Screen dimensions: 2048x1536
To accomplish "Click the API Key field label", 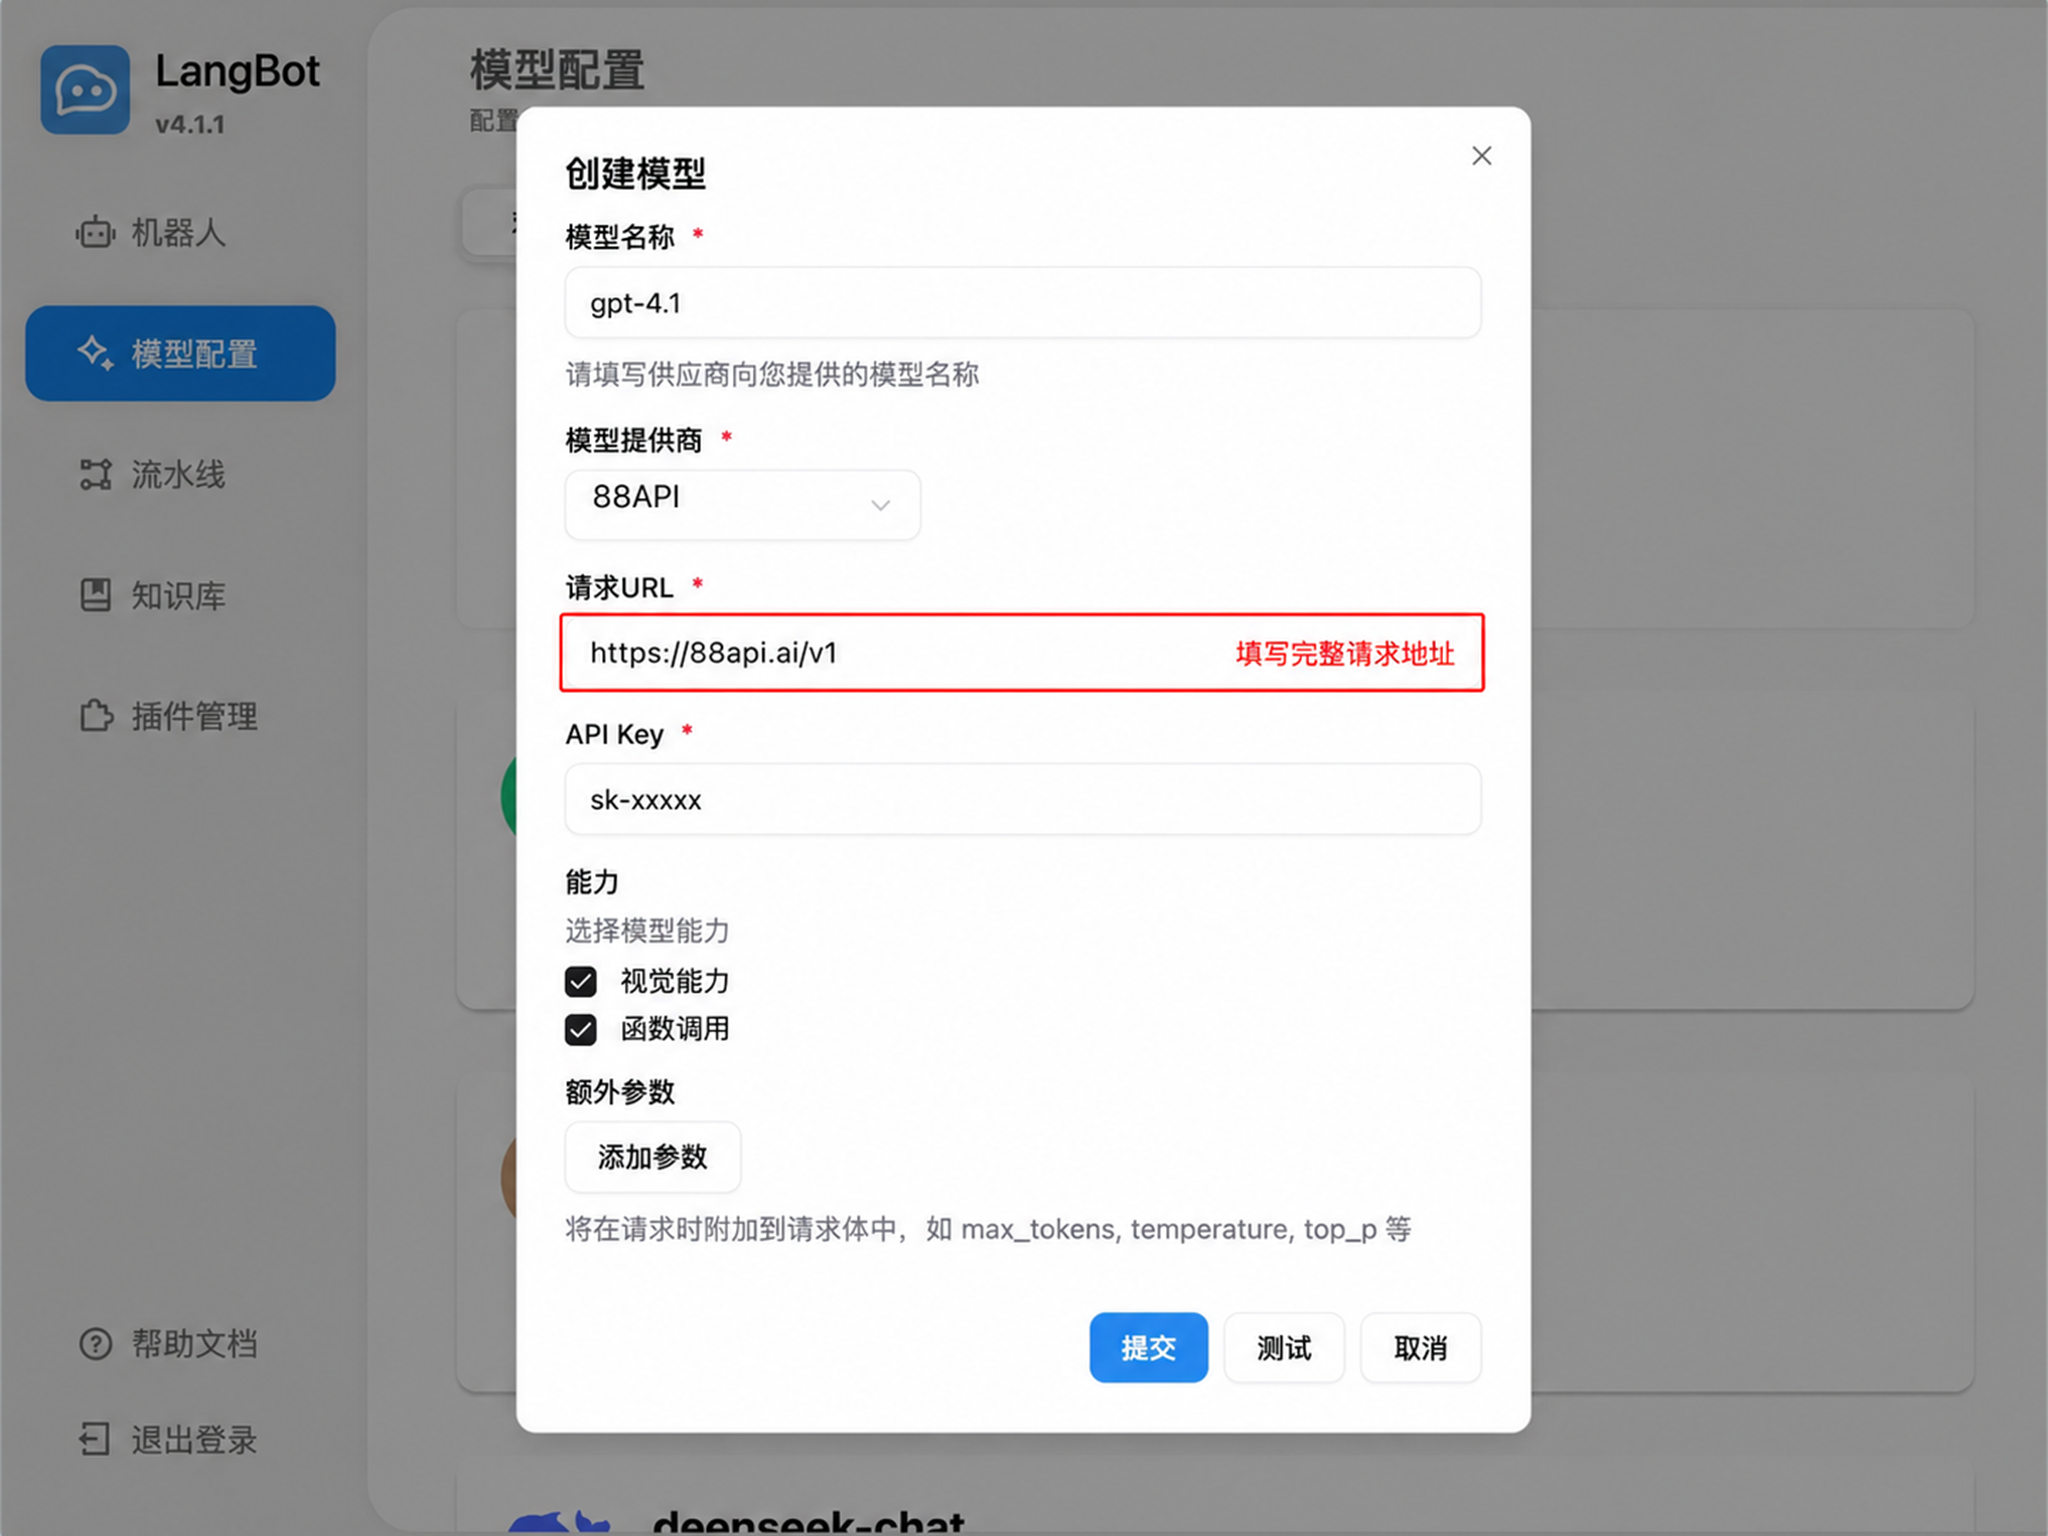I will pyautogui.click(x=614, y=734).
